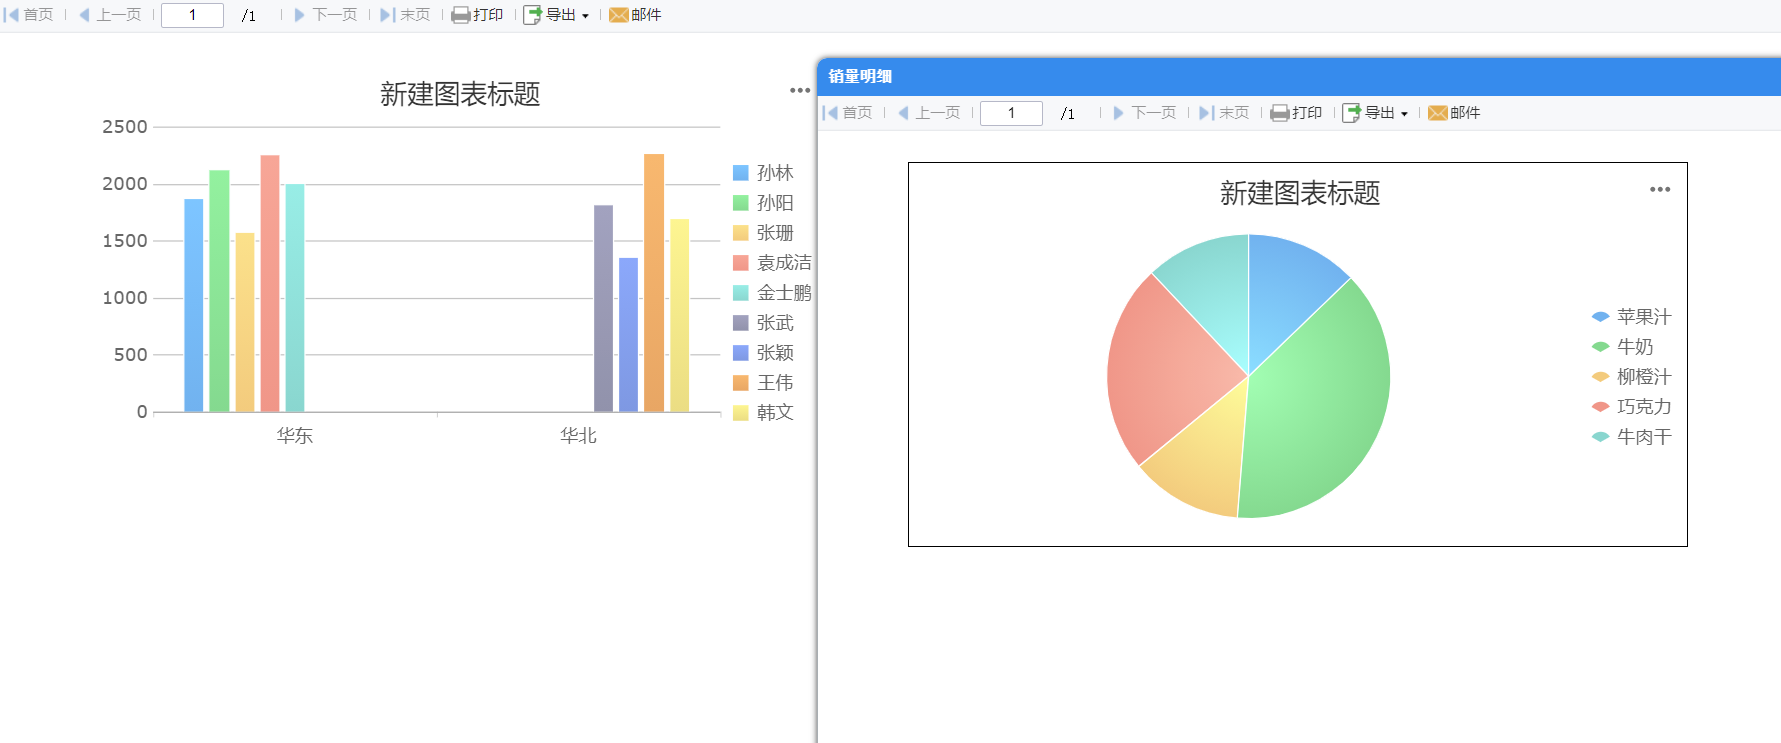
Task: Go to previous page in 销量明细 window
Action: tap(929, 113)
